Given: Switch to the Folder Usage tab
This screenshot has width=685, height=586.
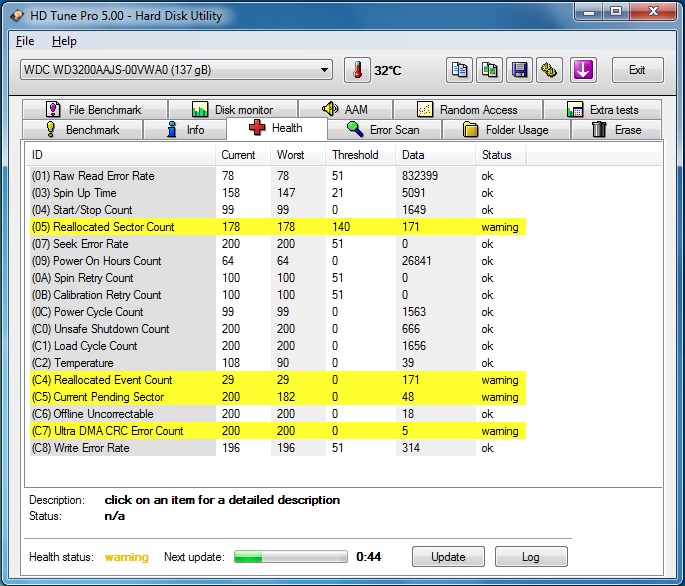Looking at the screenshot, I should click(x=506, y=130).
